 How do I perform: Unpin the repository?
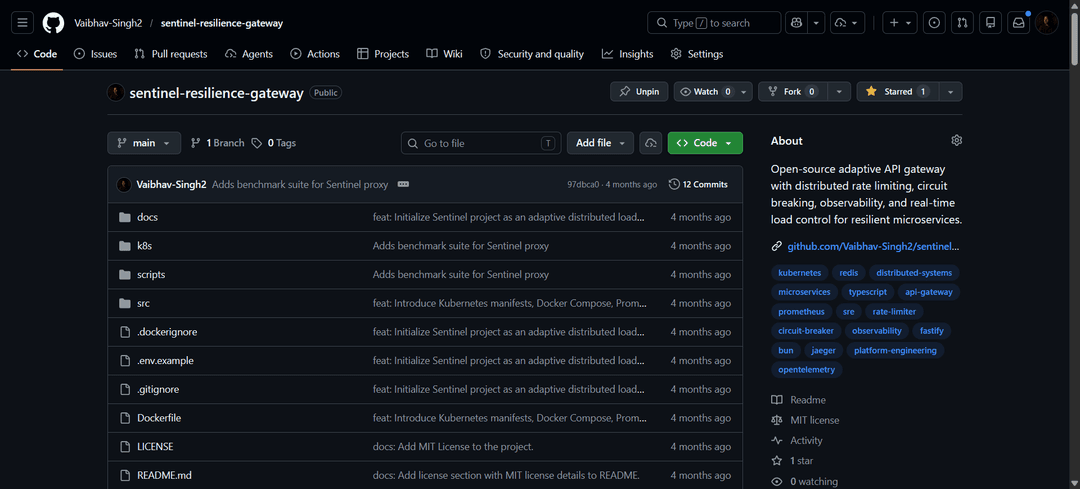click(638, 92)
